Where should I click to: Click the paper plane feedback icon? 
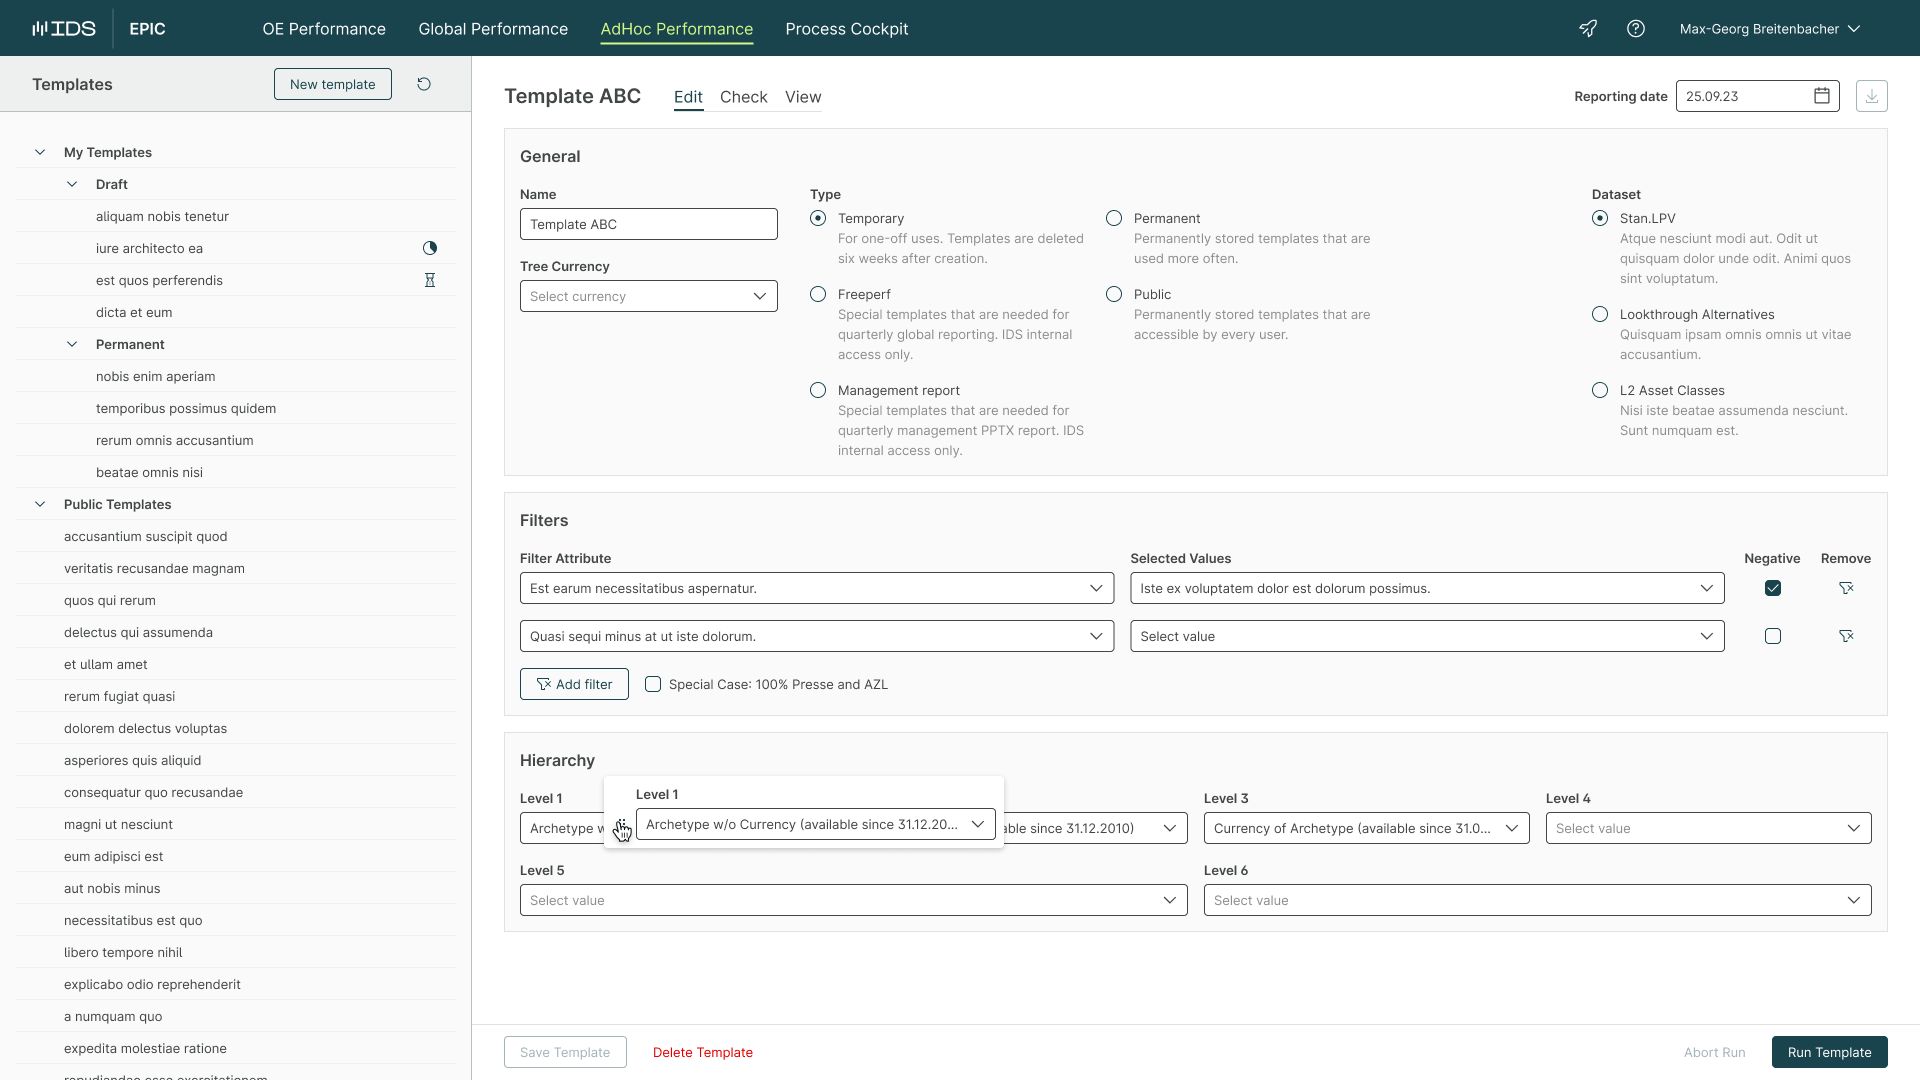tap(1589, 28)
